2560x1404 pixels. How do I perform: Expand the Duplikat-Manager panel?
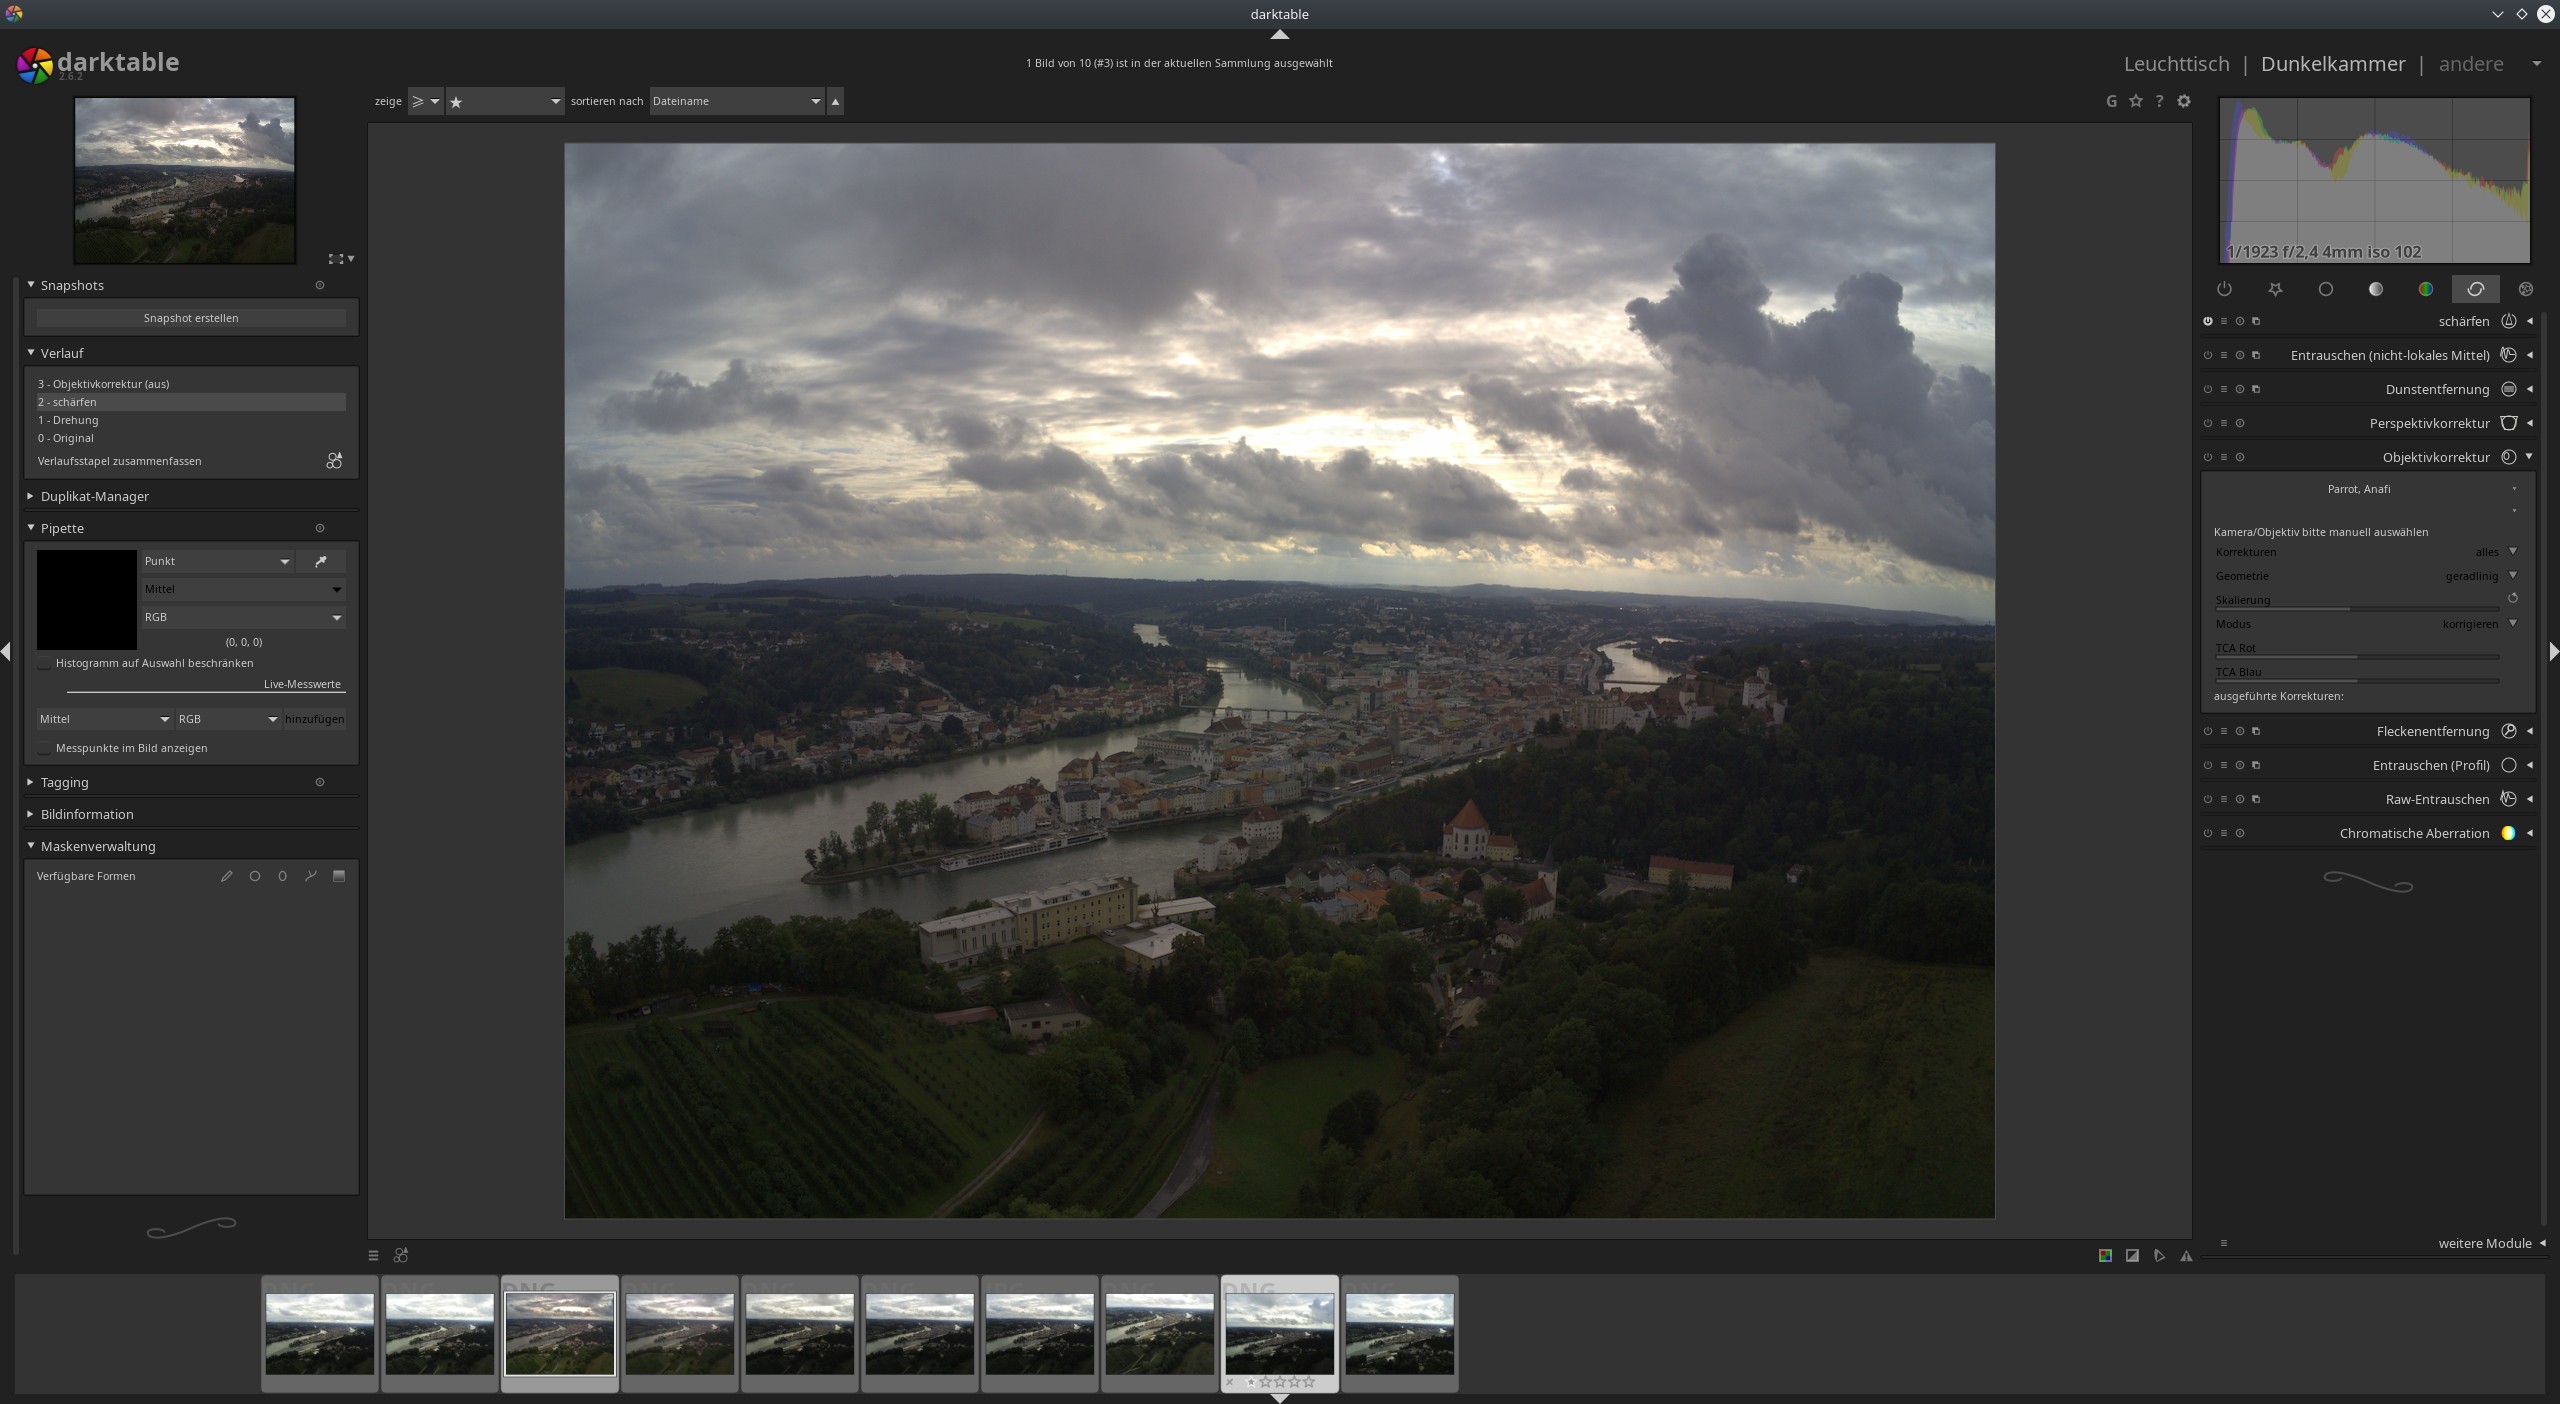click(94, 496)
